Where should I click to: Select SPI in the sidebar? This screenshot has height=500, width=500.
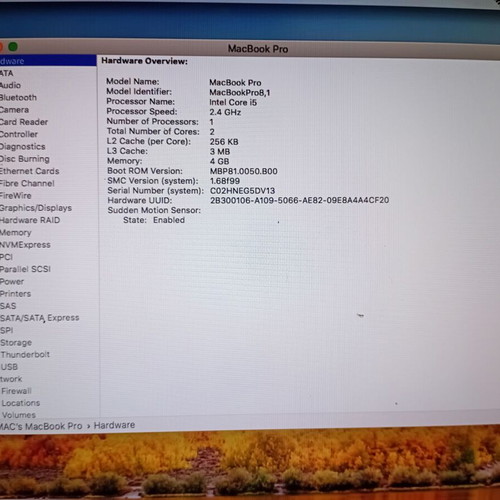click(x=6, y=330)
